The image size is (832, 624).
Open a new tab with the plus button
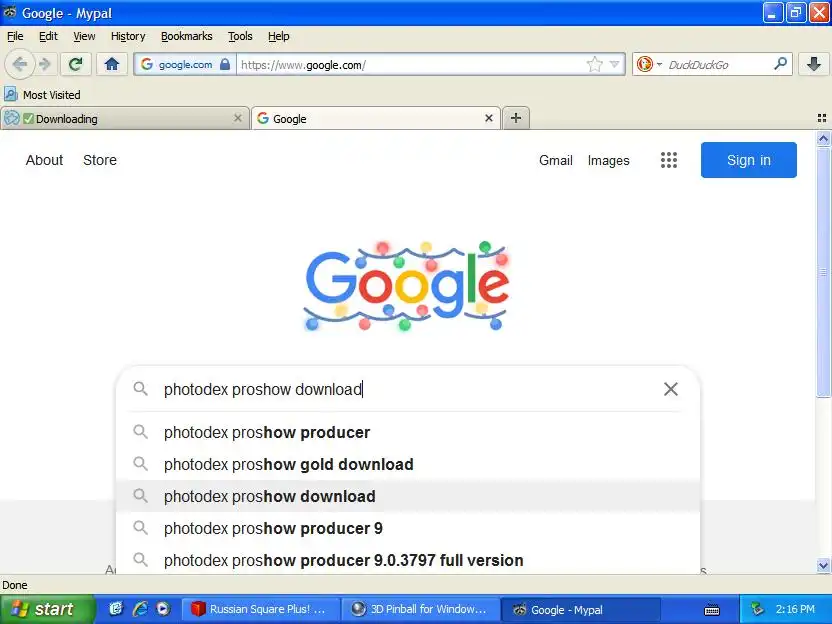516,118
